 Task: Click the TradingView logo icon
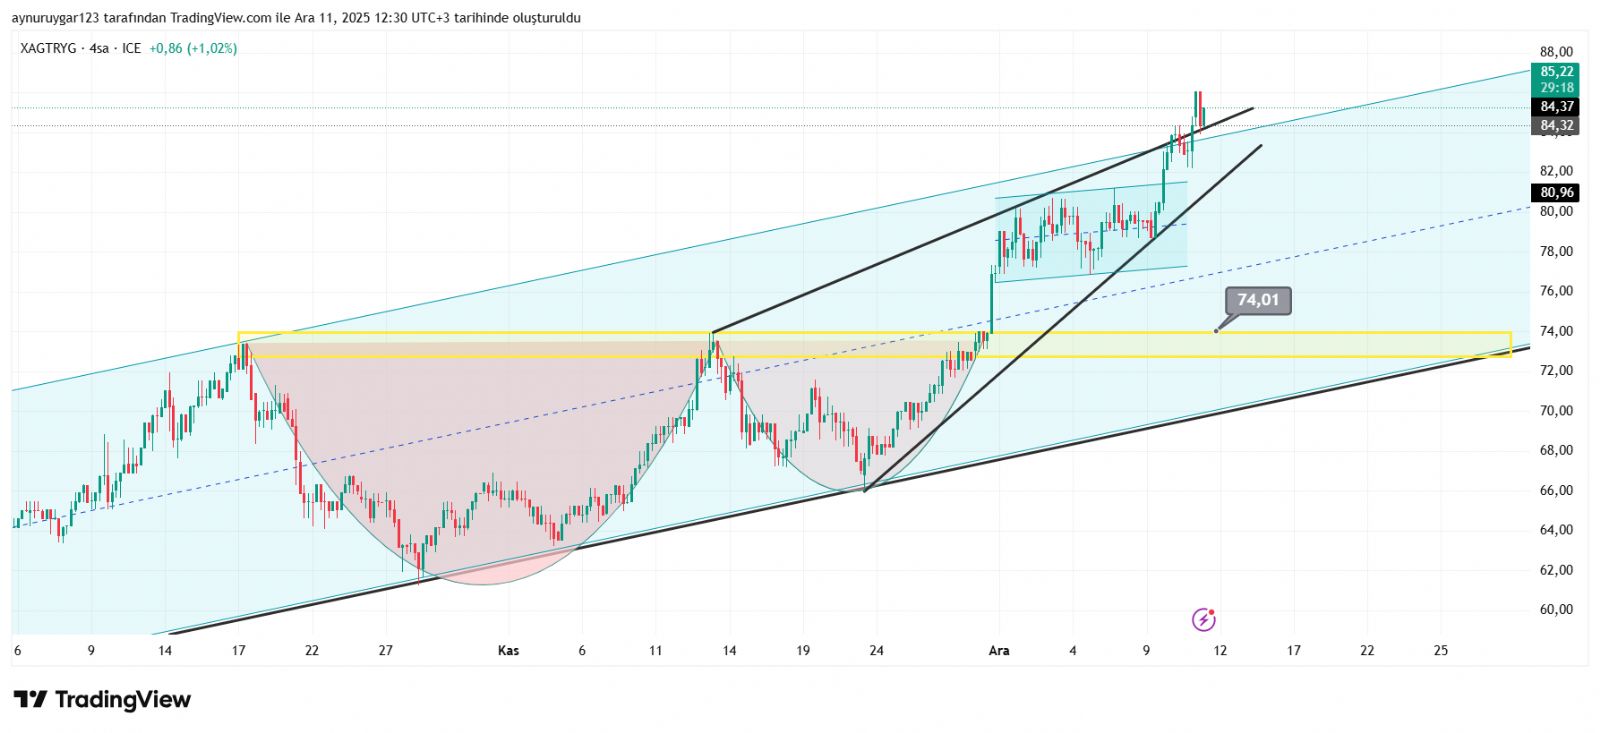pyautogui.click(x=30, y=699)
